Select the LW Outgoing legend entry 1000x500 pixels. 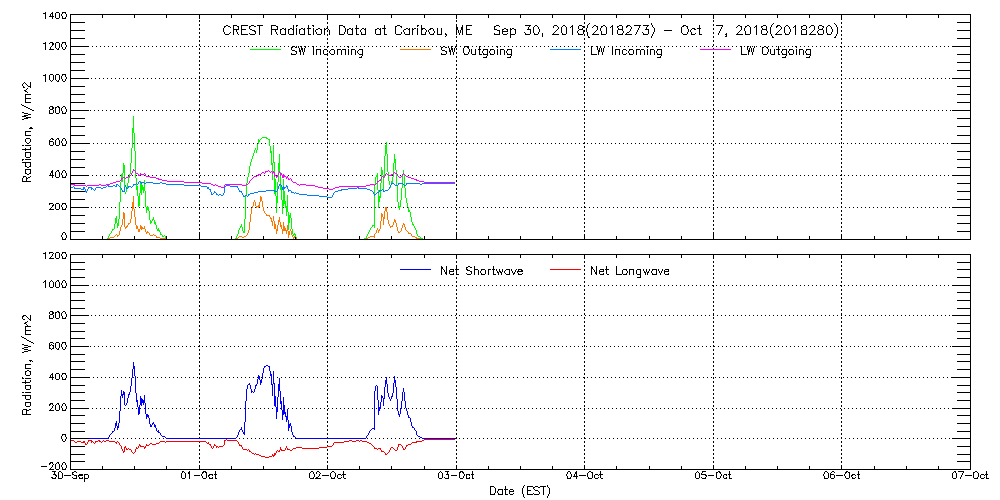pos(775,51)
